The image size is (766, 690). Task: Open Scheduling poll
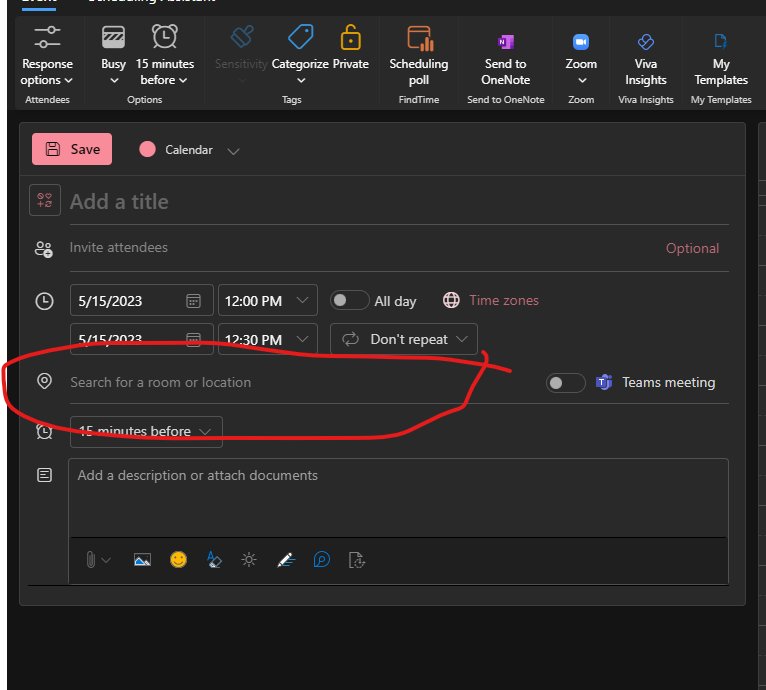(419, 56)
